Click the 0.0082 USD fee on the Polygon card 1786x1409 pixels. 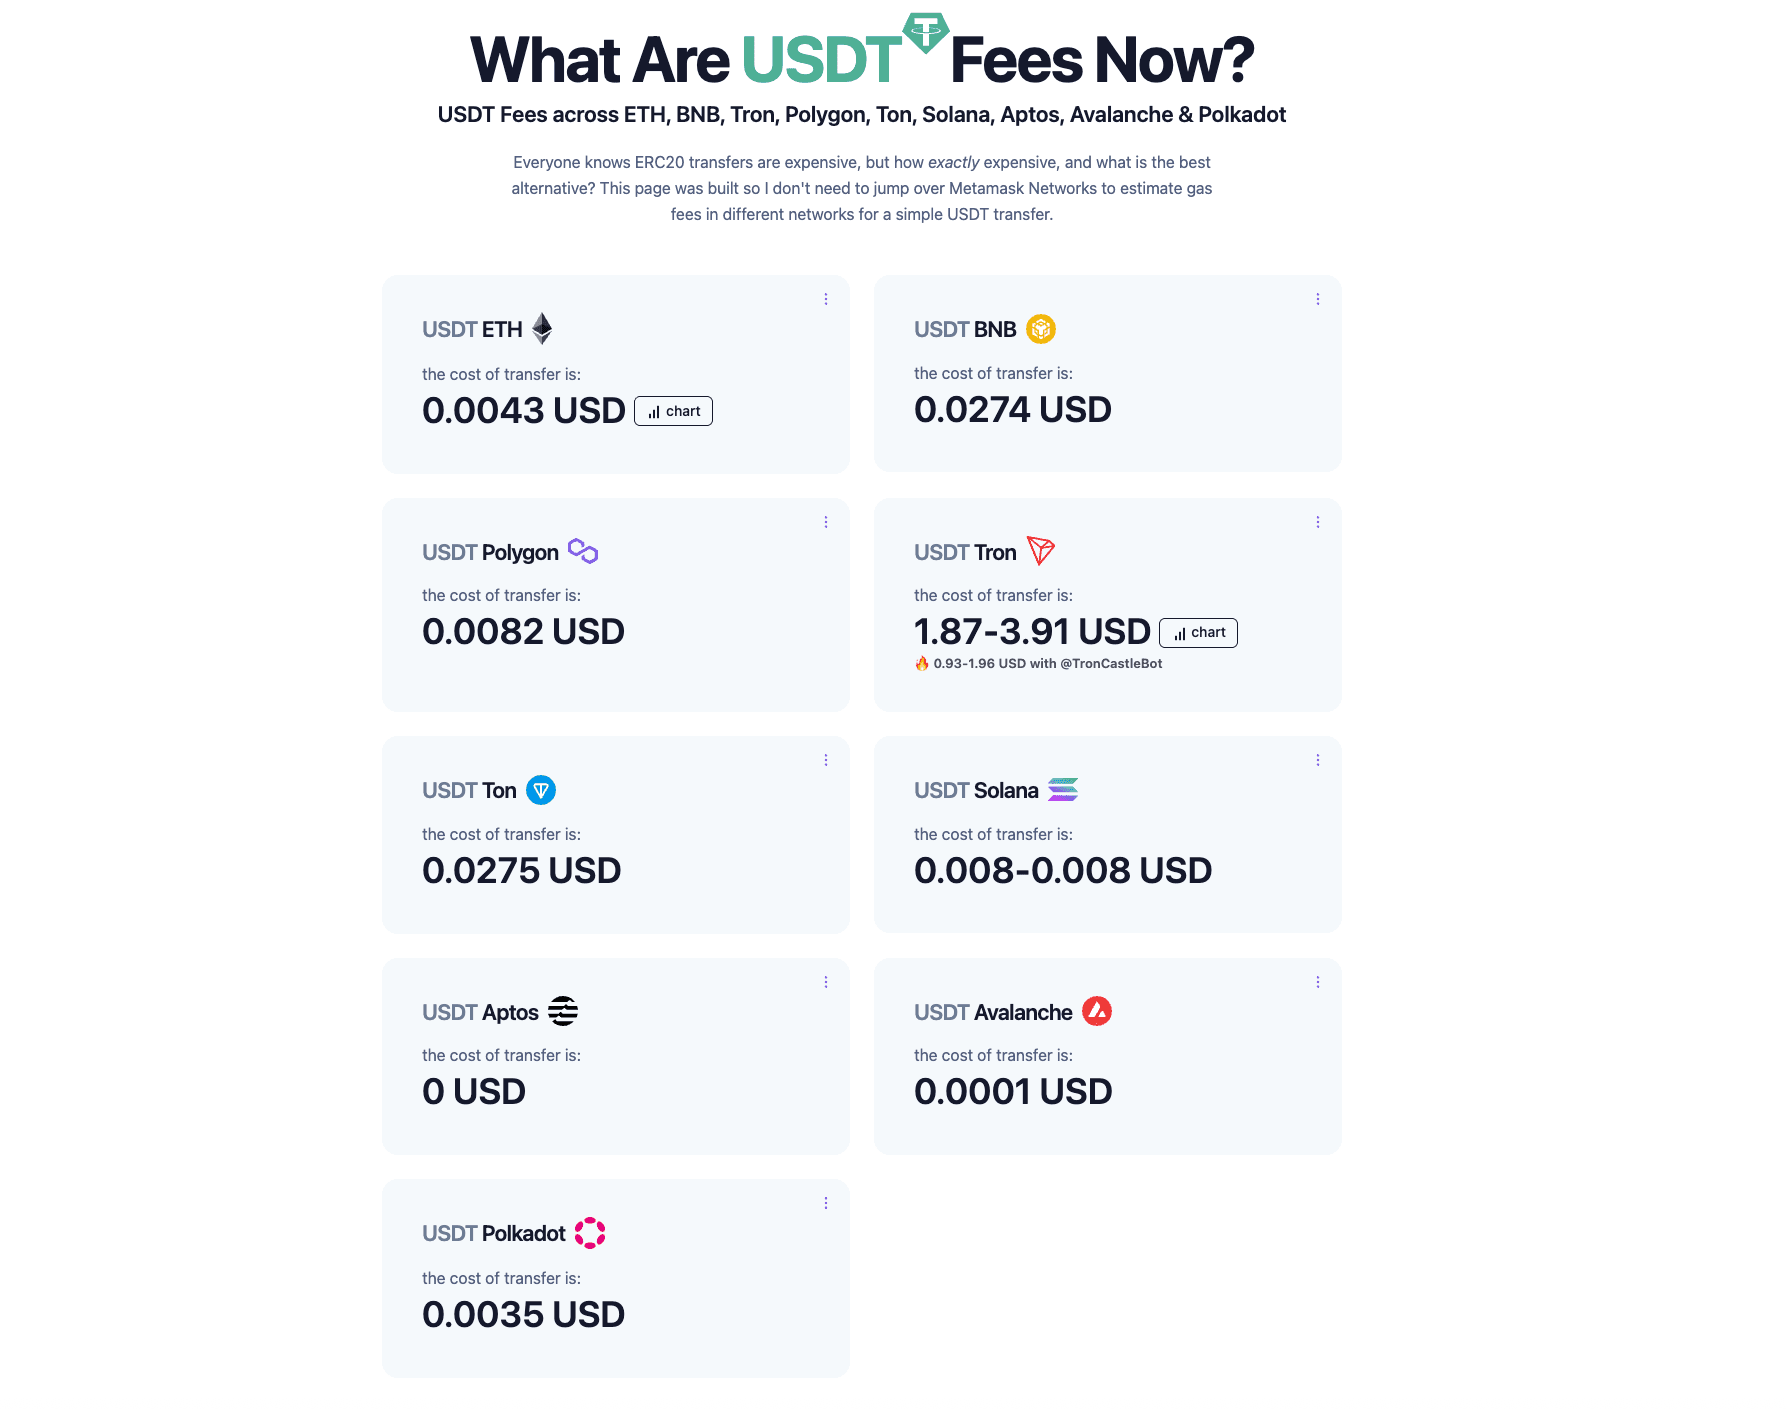click(523, 631)
